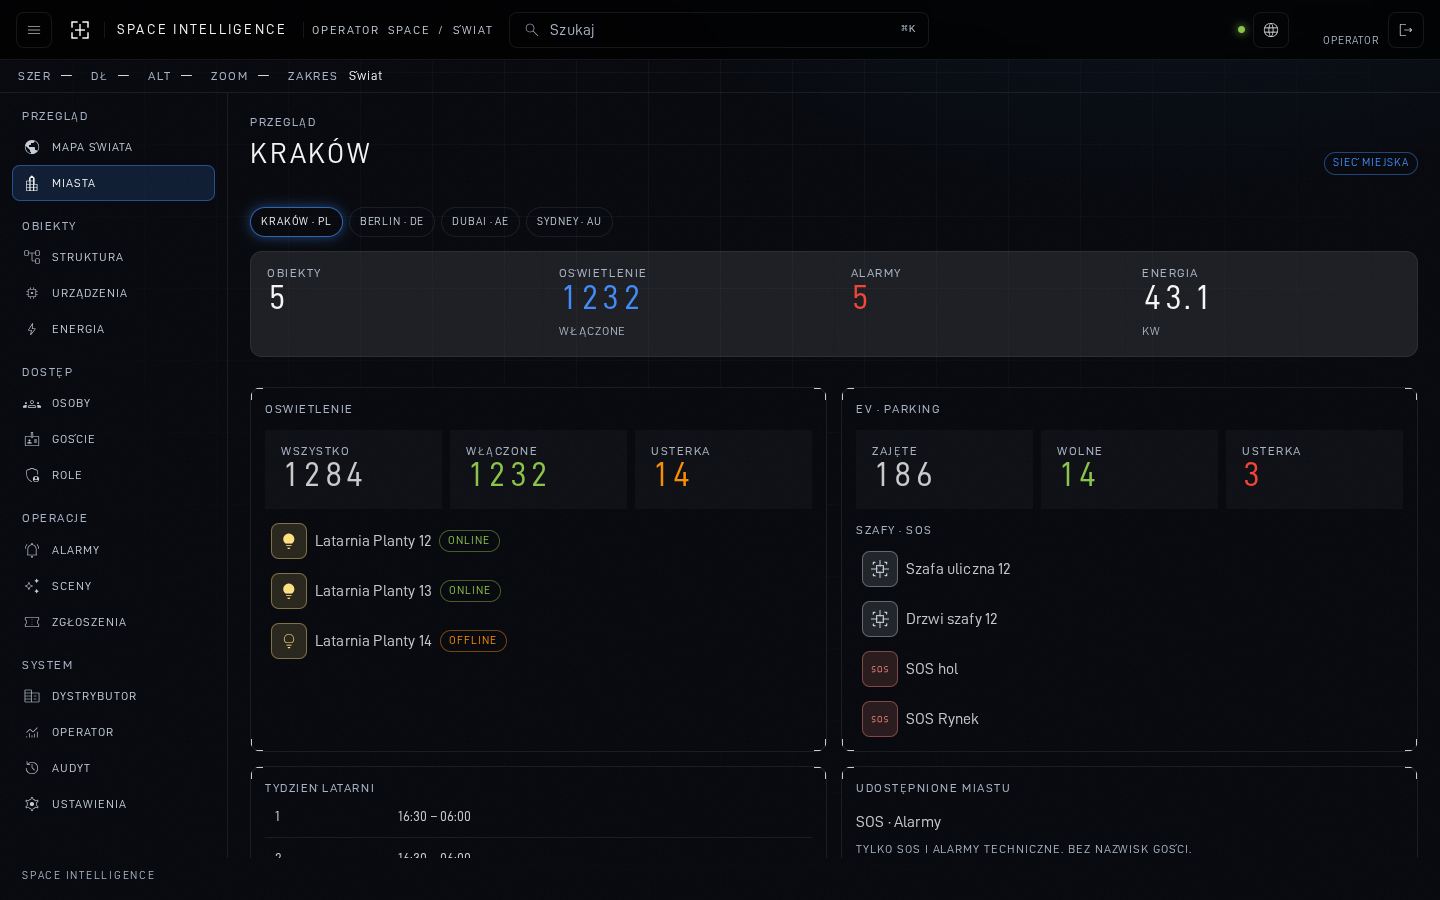This screenshot has width=1440, height=900.
Task: Open the globe language selector icon
Action: (x=1271, y=30)
